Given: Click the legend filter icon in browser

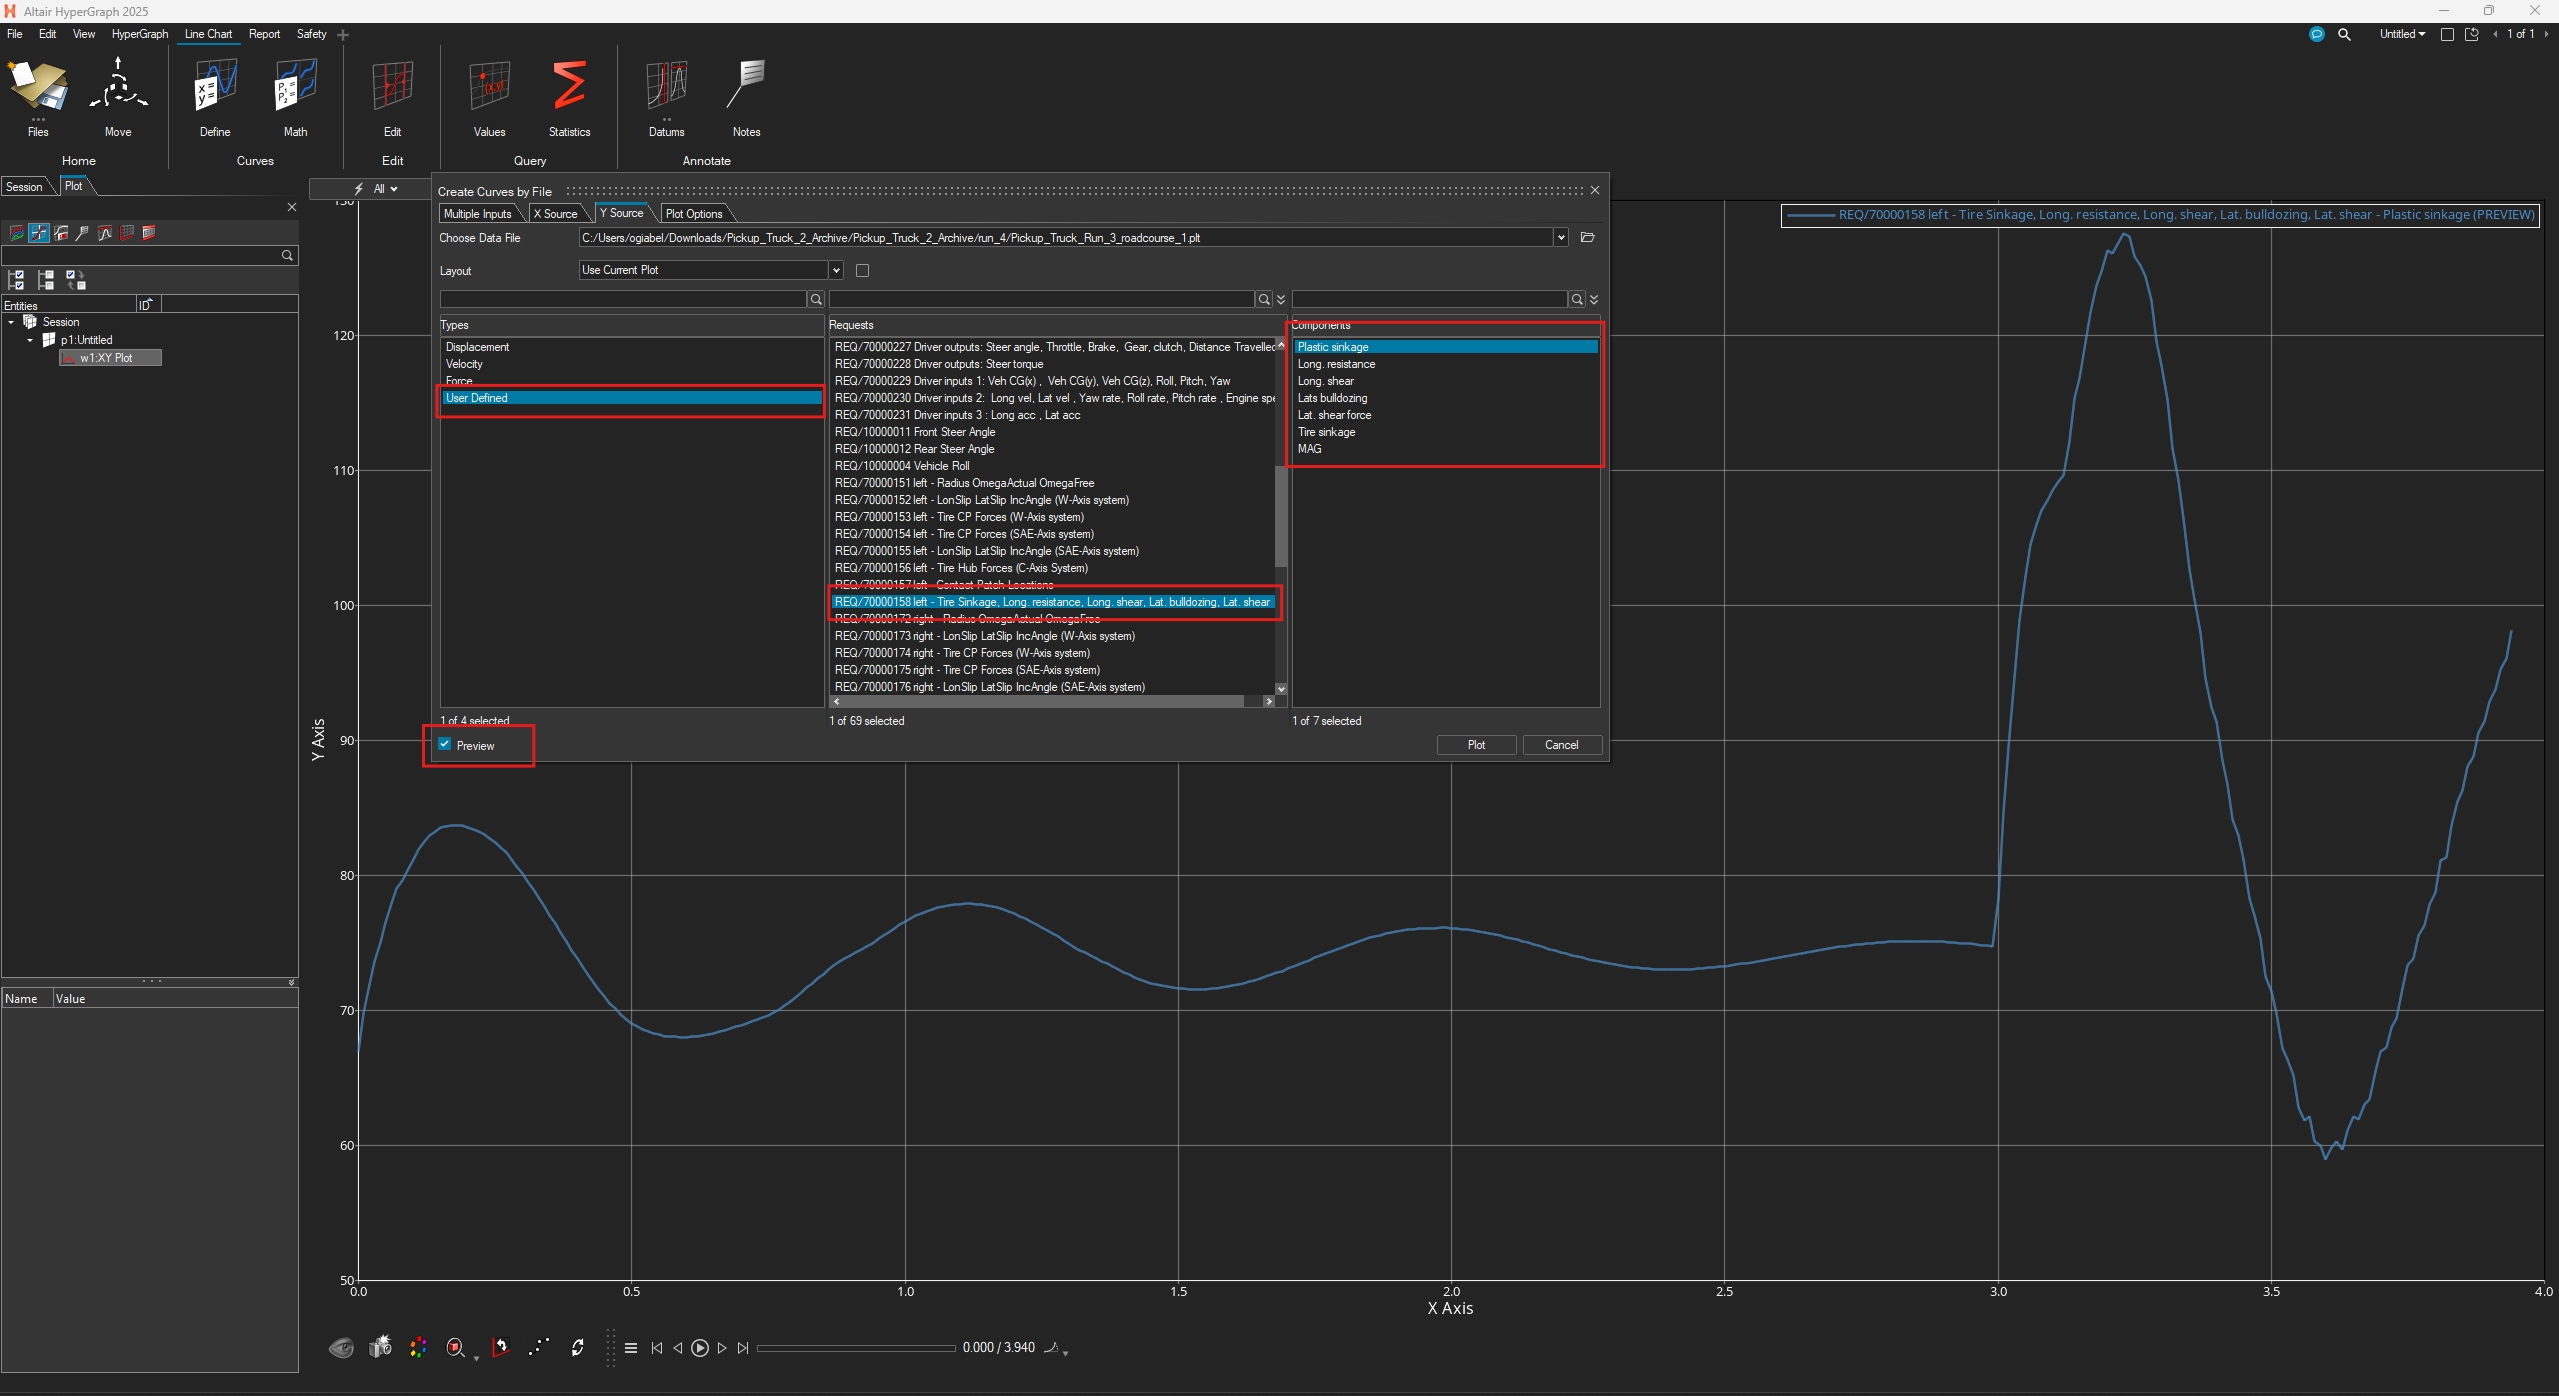Looking at the screenshot, I should 61,233.
